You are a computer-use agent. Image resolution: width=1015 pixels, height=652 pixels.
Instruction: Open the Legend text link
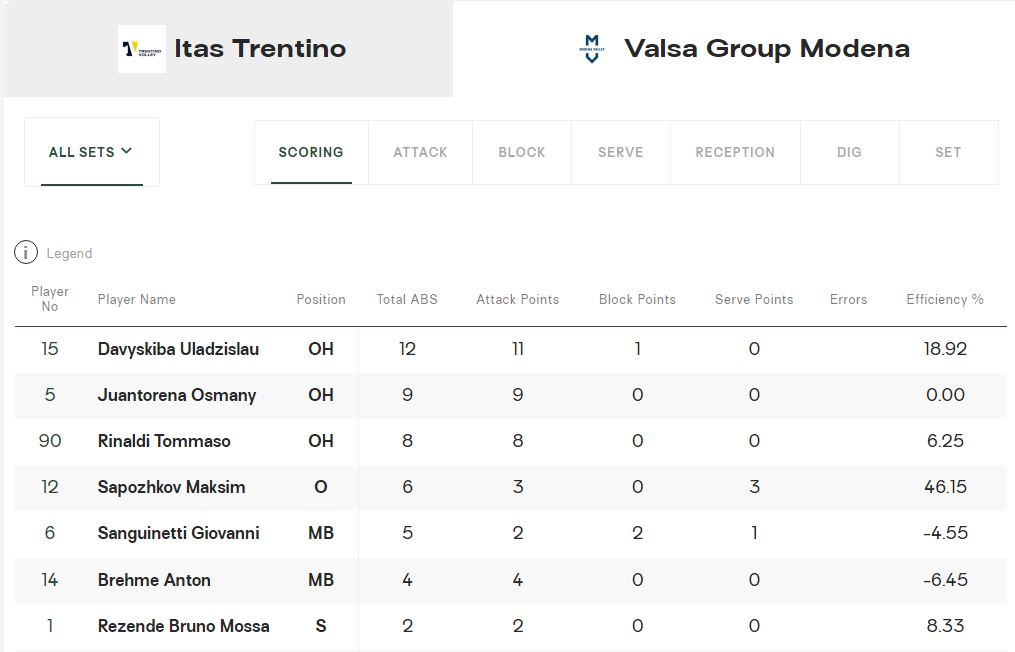click(69, 254)
